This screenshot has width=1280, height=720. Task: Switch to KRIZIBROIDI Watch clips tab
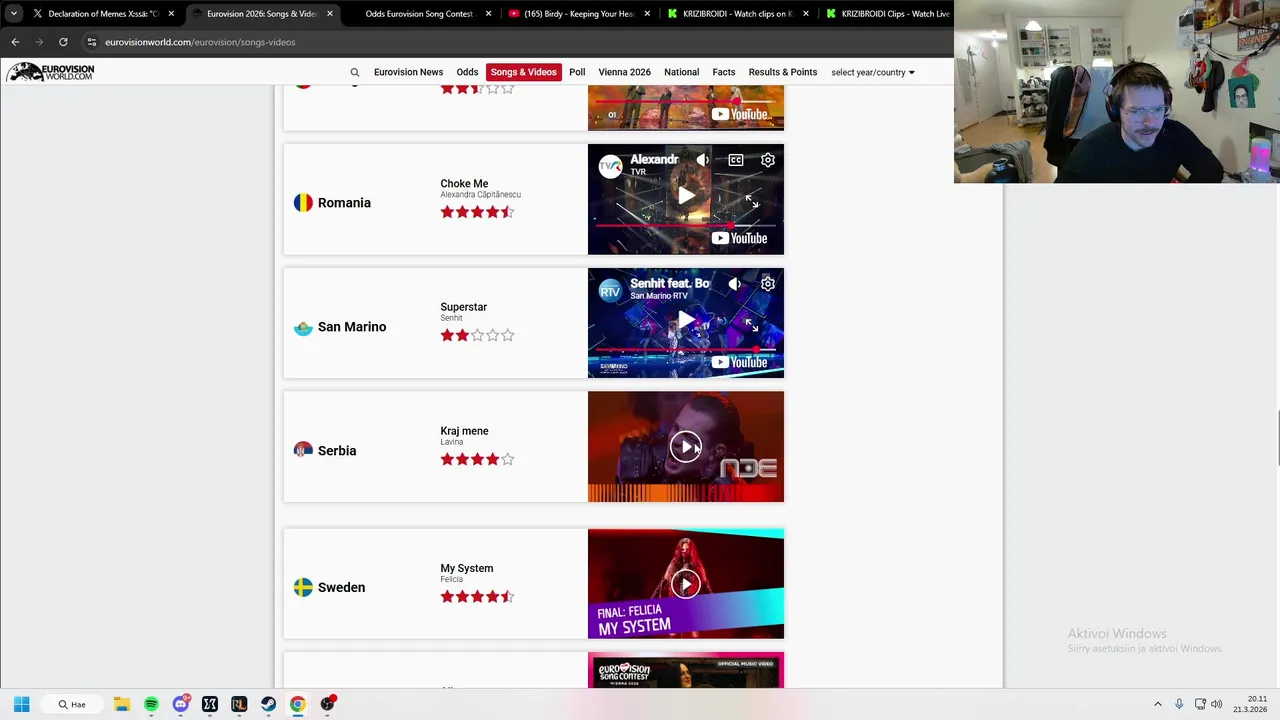[x=736, y=14]
